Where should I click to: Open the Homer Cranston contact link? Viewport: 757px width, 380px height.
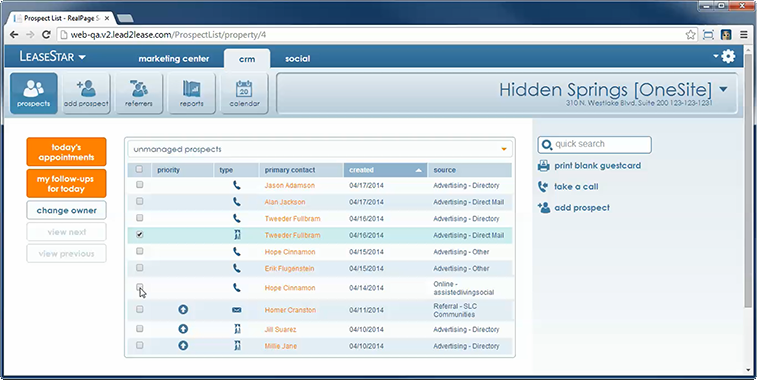(290, 310)
